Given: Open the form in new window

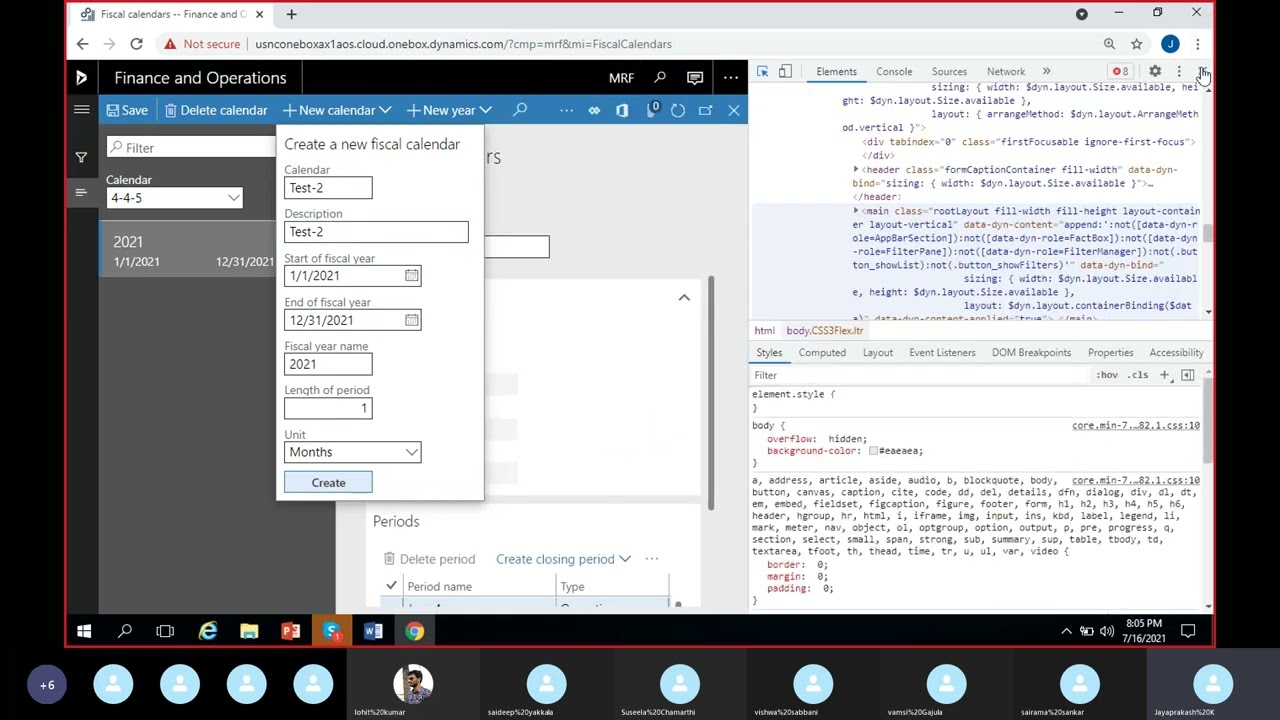Looking at the screenshot, I should click(706, 110).
